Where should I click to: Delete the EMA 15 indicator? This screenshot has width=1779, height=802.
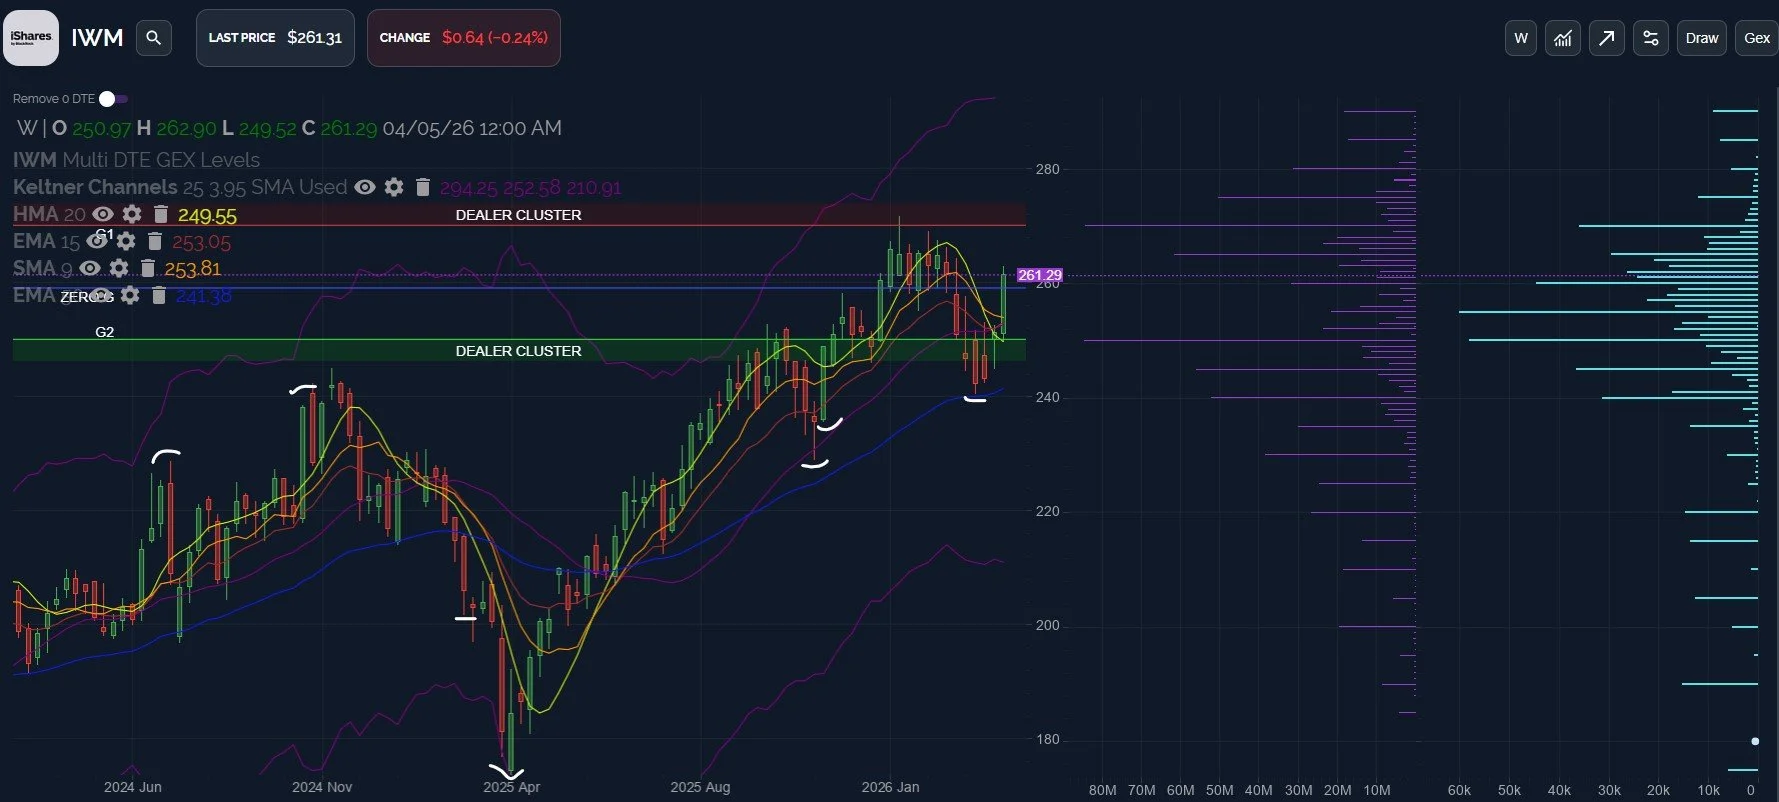point(155,241)
